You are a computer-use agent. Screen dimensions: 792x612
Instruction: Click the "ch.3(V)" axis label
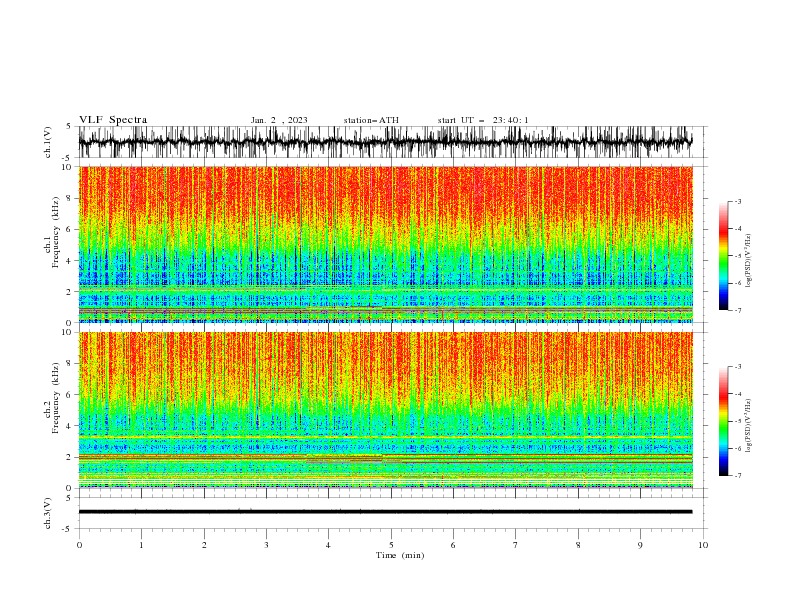48,513
